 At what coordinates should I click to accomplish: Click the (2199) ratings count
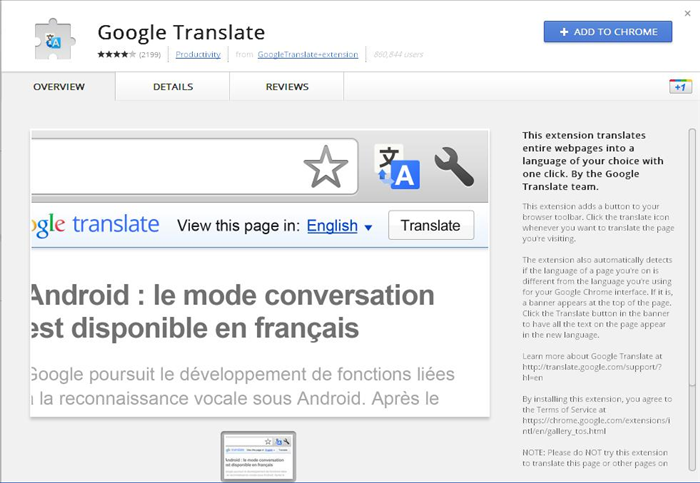(150, 54)
